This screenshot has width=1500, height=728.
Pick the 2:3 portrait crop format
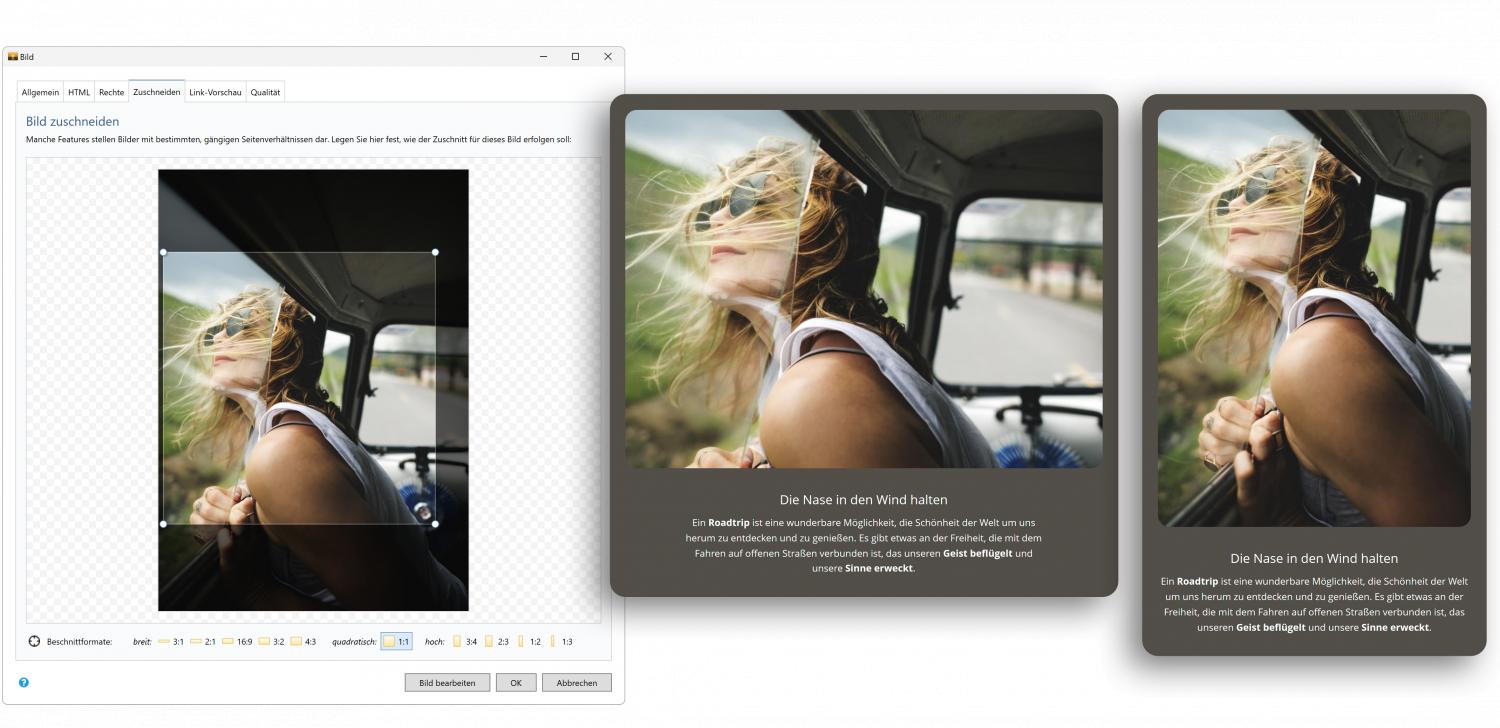497,642
